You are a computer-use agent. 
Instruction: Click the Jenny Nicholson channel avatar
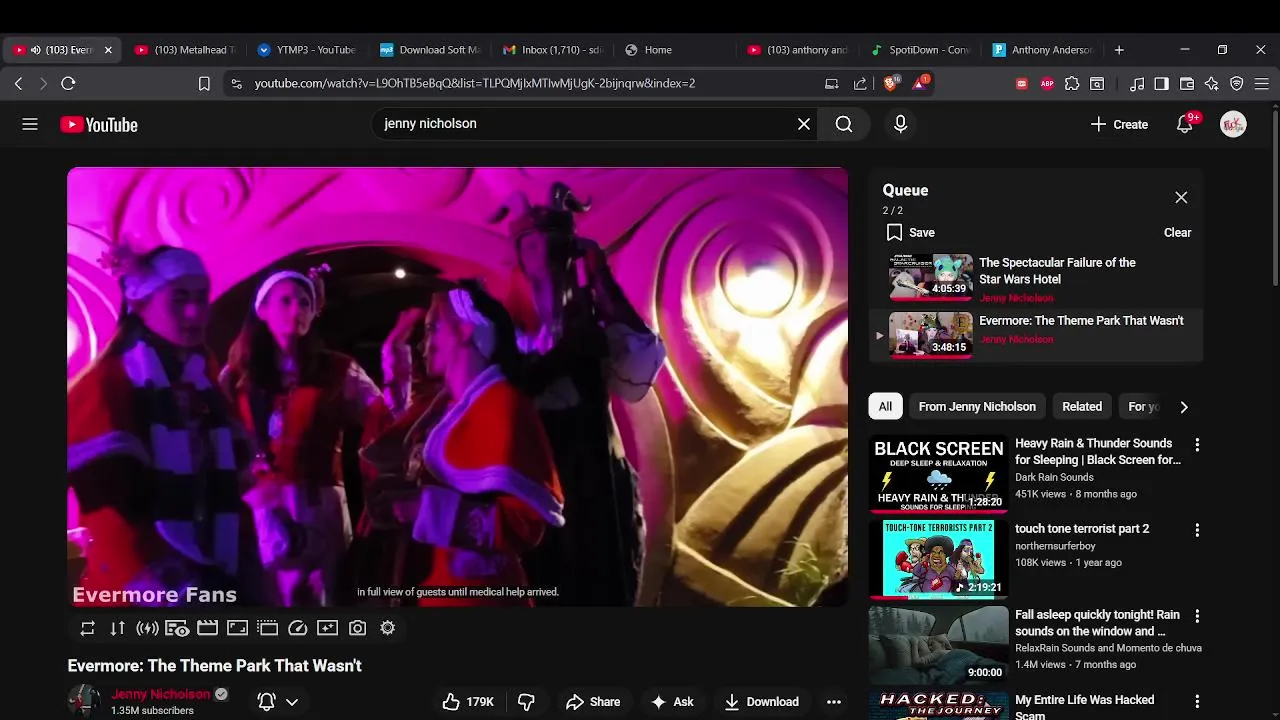point(84,701)
